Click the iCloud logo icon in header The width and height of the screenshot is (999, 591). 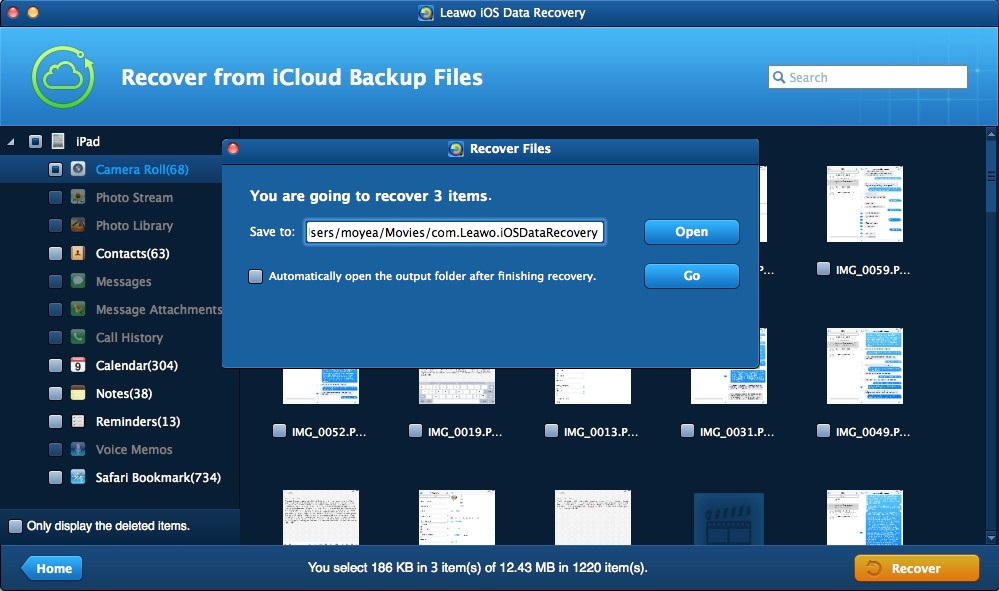coord(63,78)
